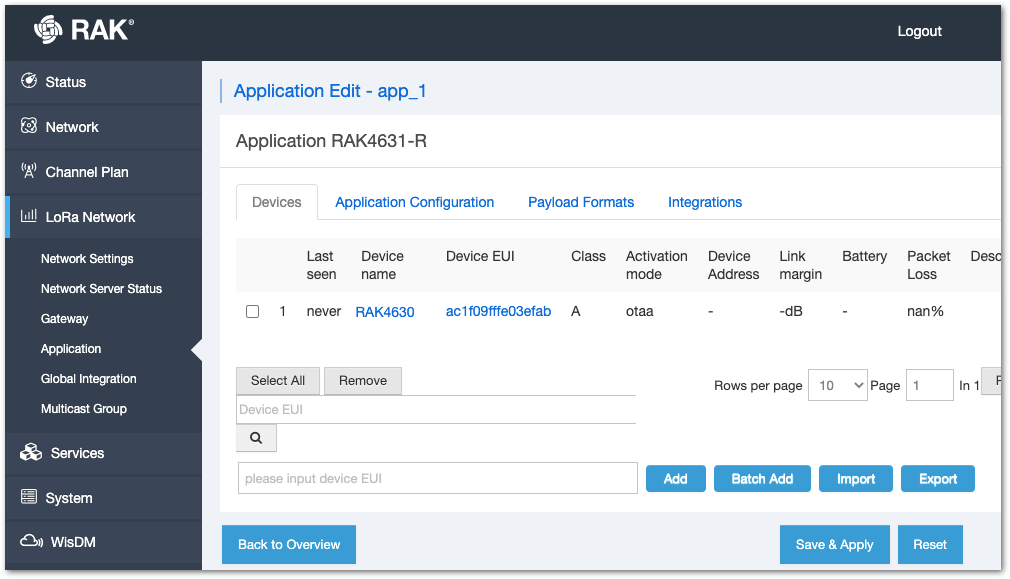Switch to the Devices tab
The width and height of the screenshot is (1010, 579).
[276, 202]
